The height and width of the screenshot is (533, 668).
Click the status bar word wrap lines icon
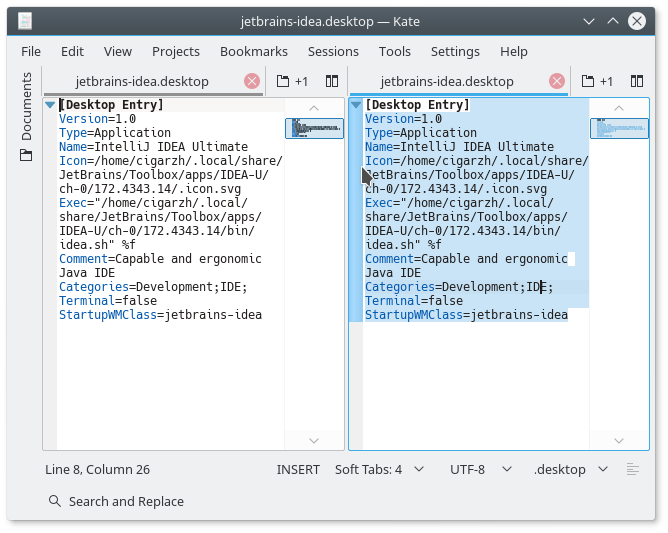(x=633, y=470)
